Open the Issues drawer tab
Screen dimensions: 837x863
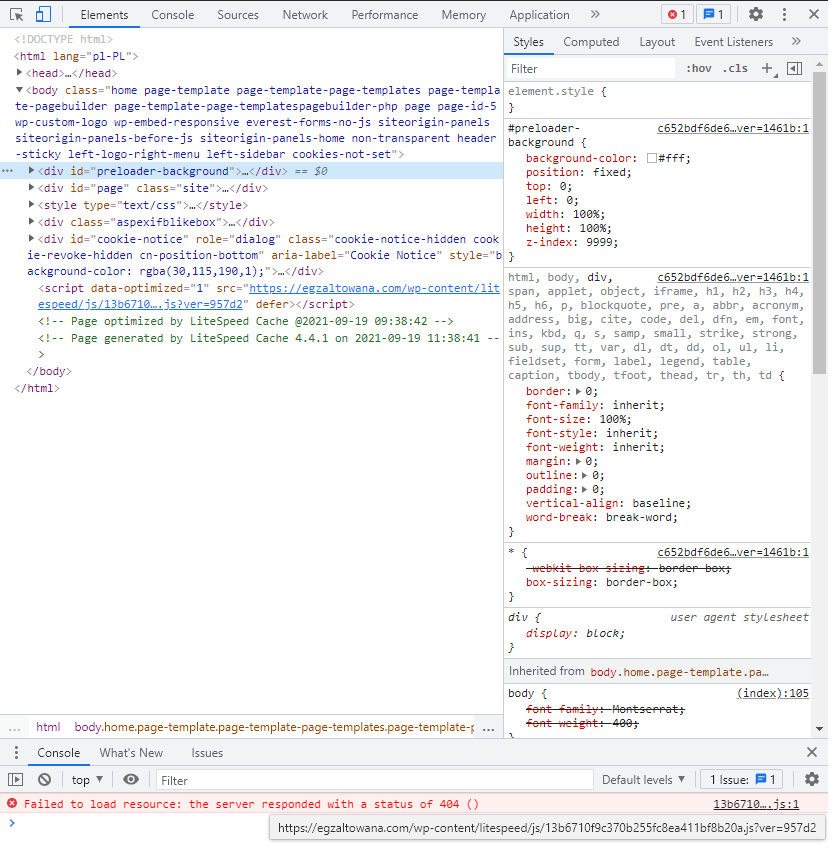point(207,753)
